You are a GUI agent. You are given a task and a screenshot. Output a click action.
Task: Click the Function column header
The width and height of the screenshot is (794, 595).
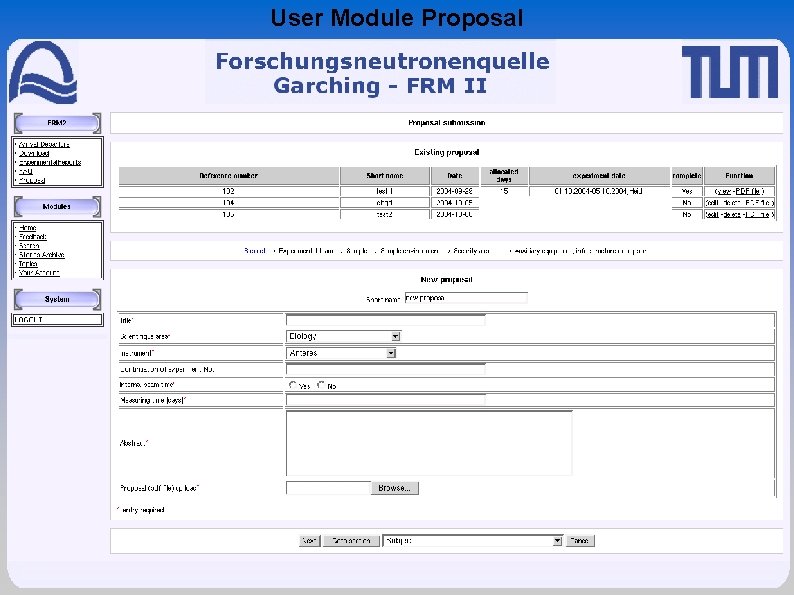point(739,176)
